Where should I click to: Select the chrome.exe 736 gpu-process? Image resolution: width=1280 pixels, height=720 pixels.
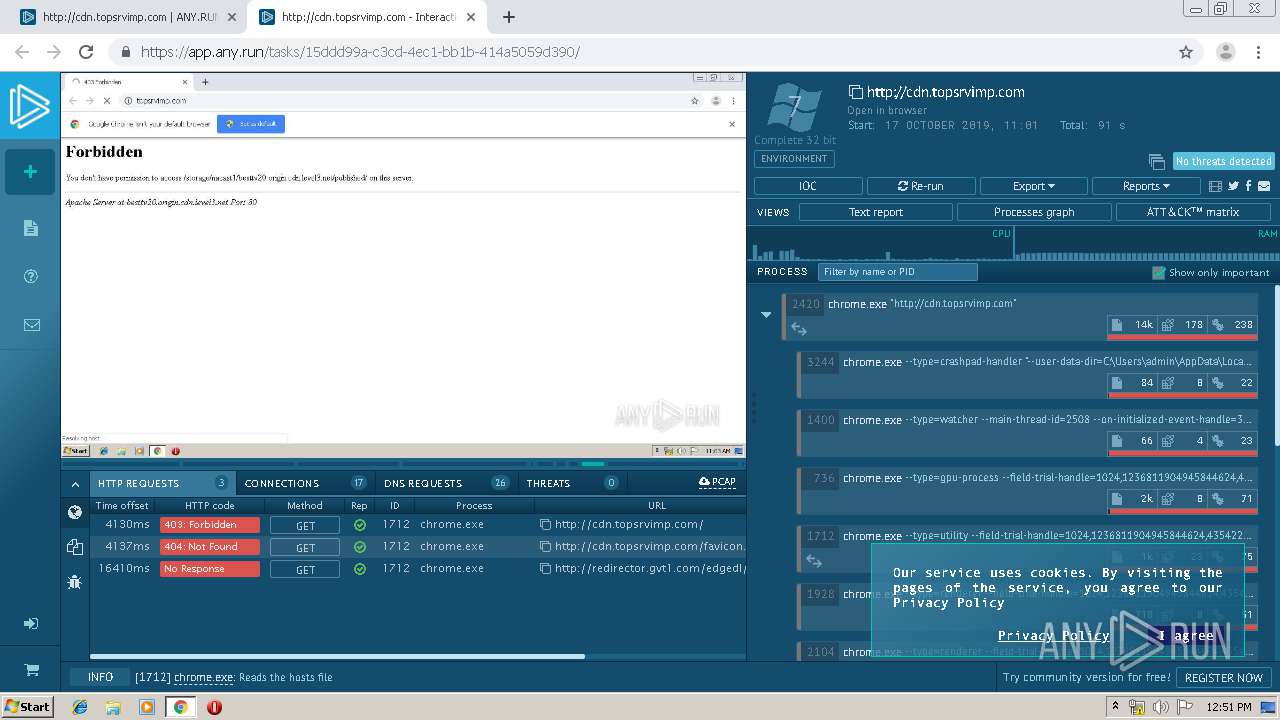pyautogui.click(x=1027, y=490)
